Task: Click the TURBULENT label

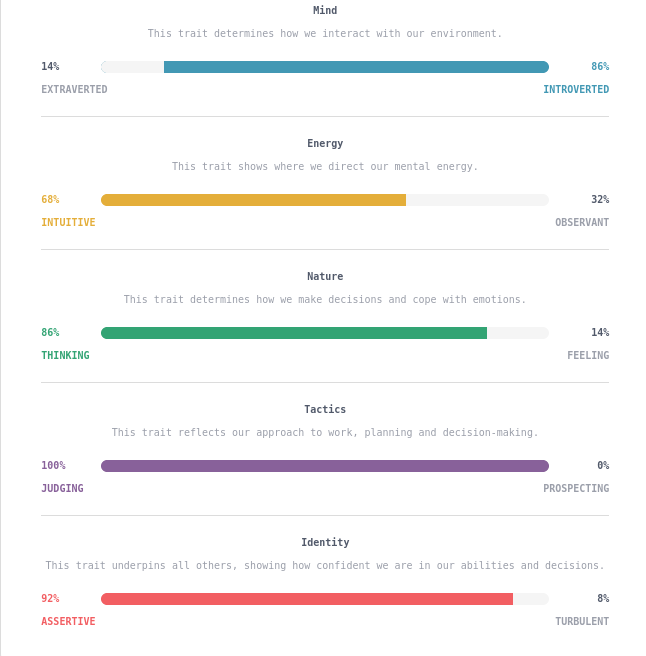Action: [582, 622]
